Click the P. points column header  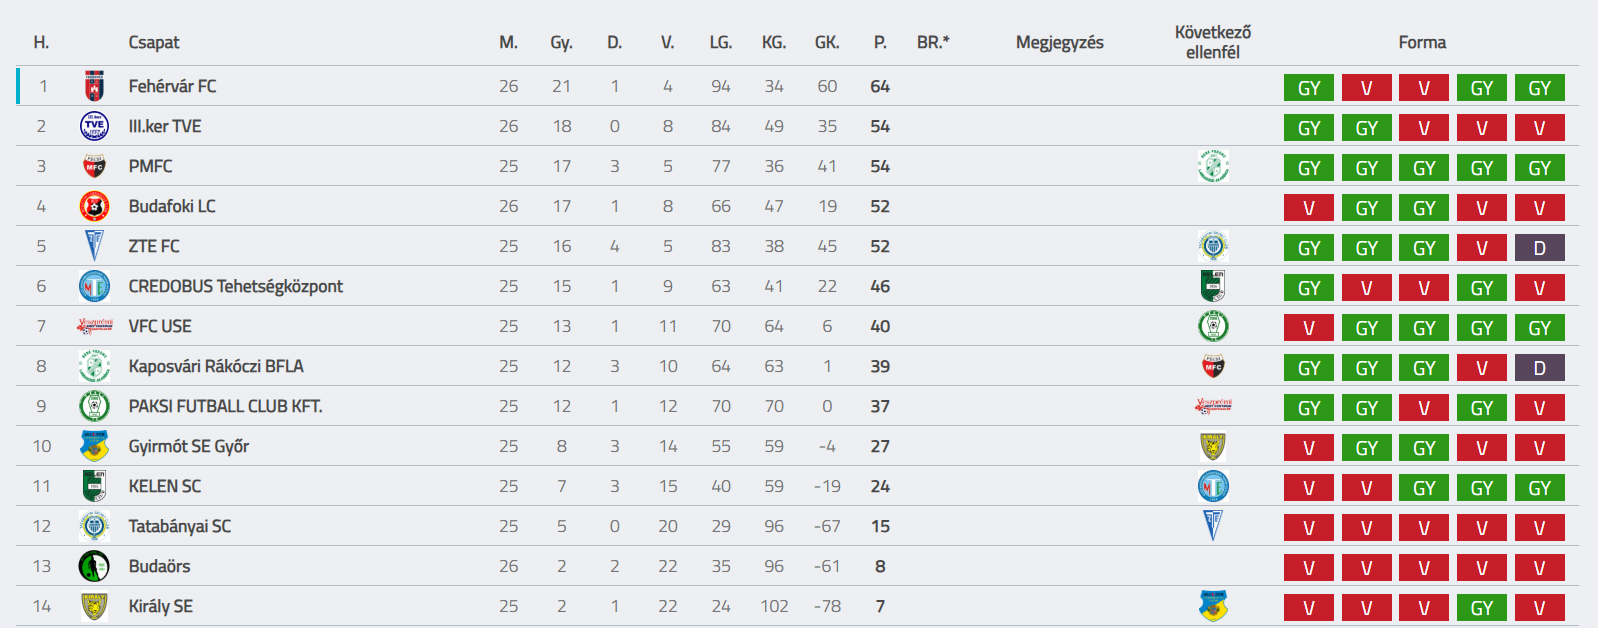pyautogui.click(x=880, y=42)
